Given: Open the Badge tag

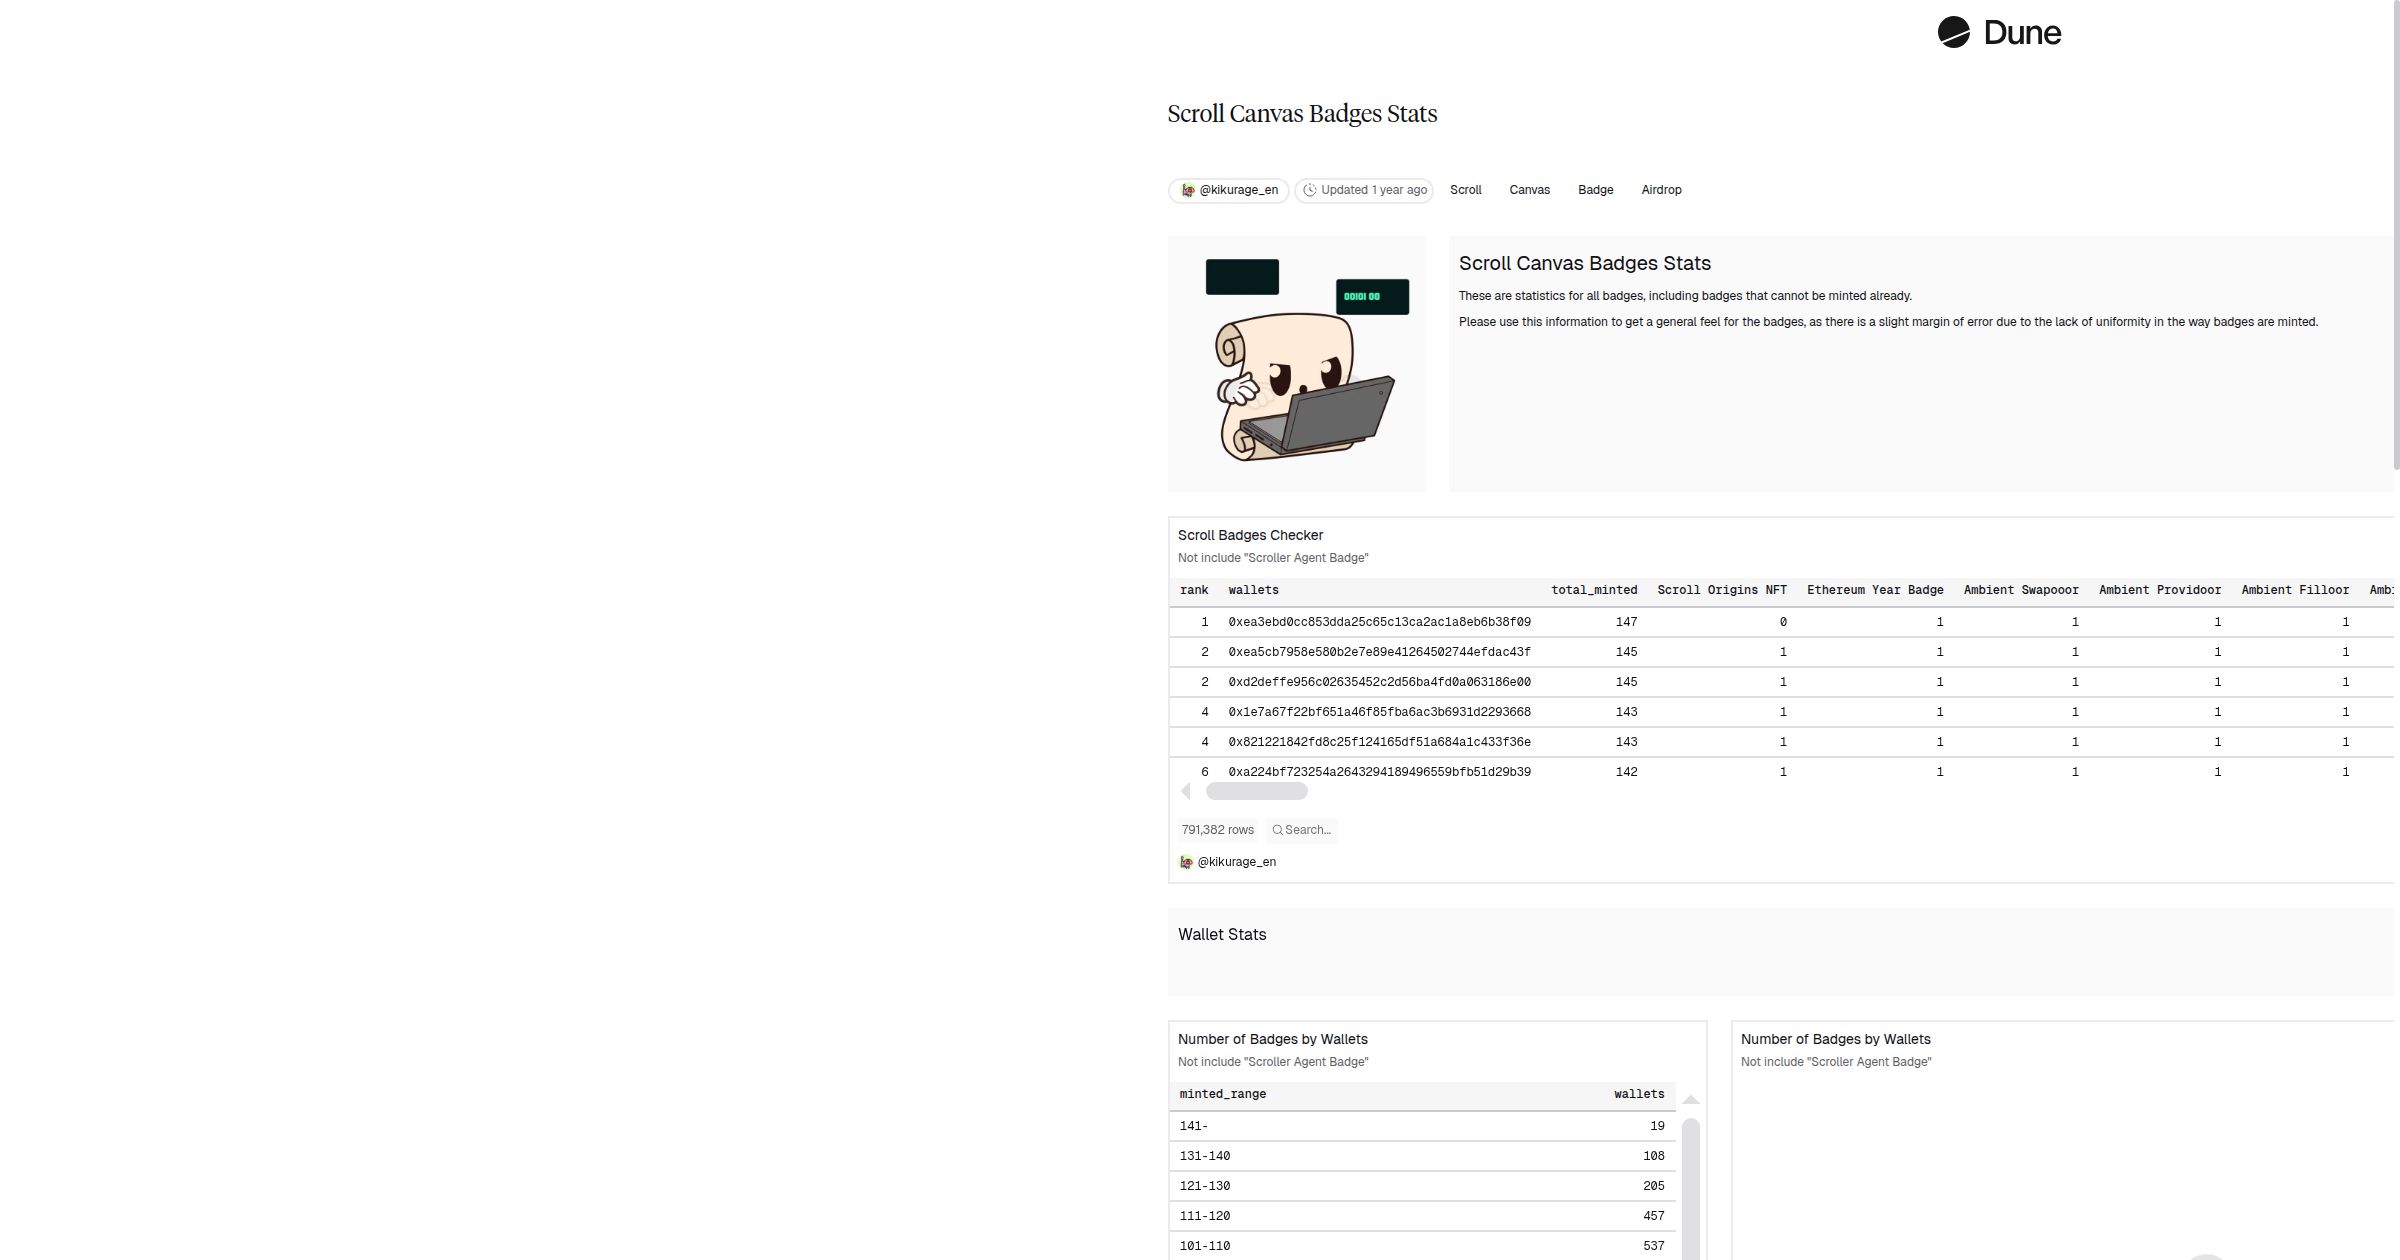Looking at the screenshot, I should click(1595, 190).
